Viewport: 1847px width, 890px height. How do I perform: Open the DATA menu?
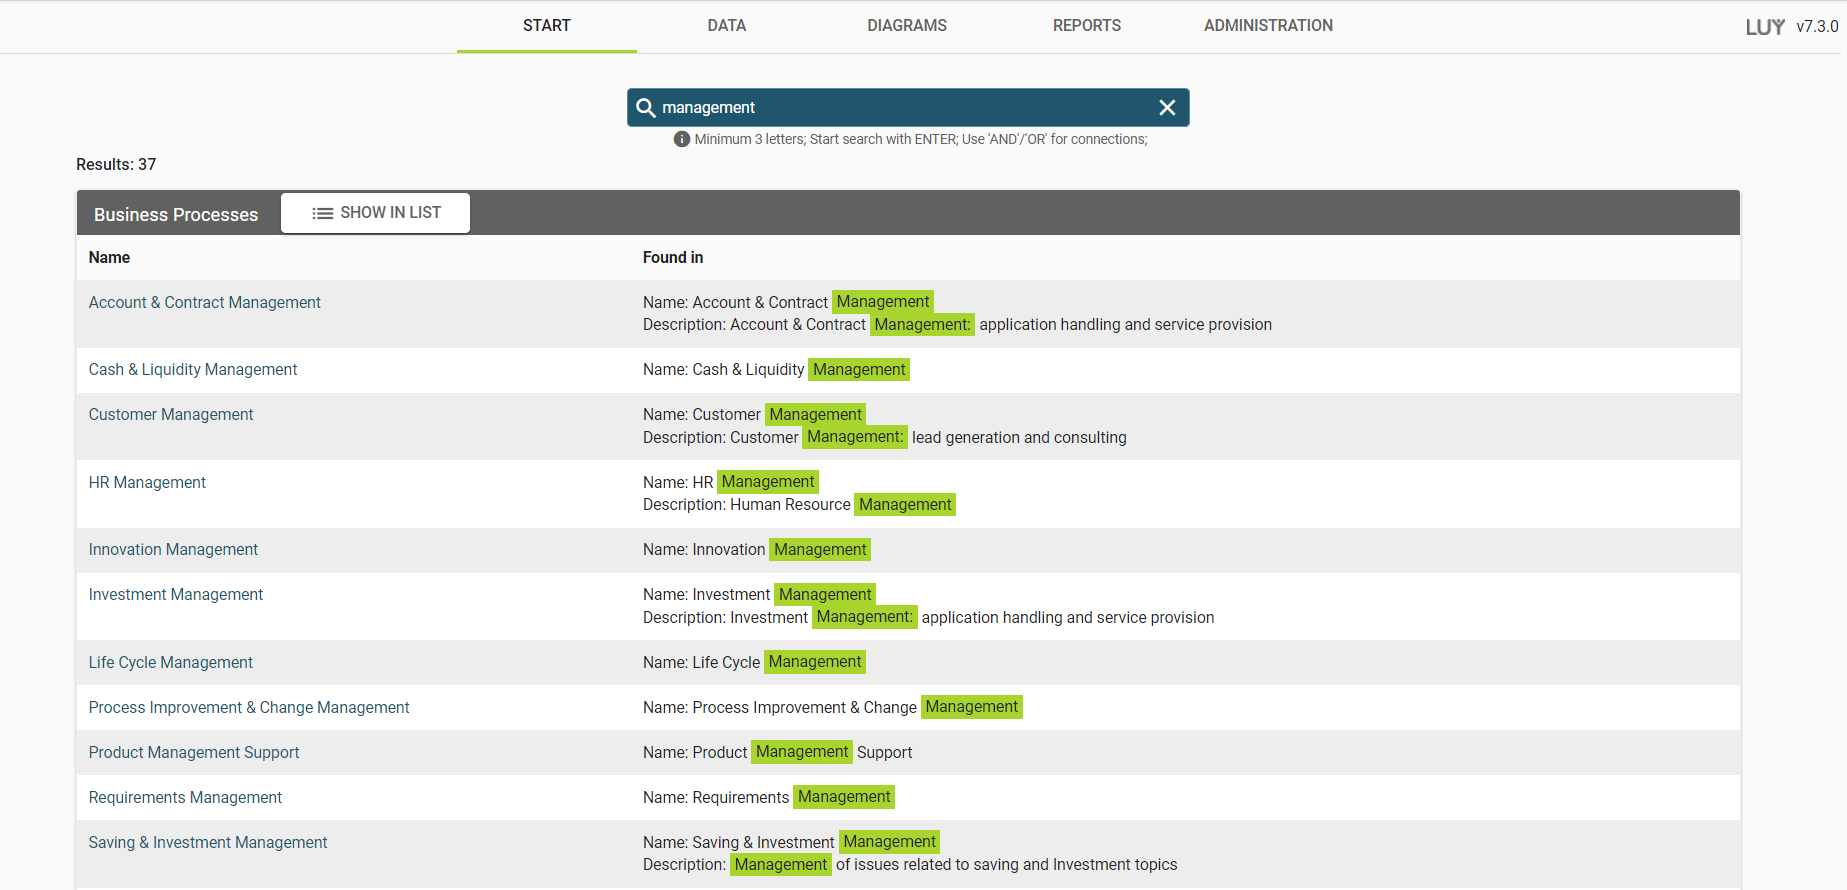point(726,26)
